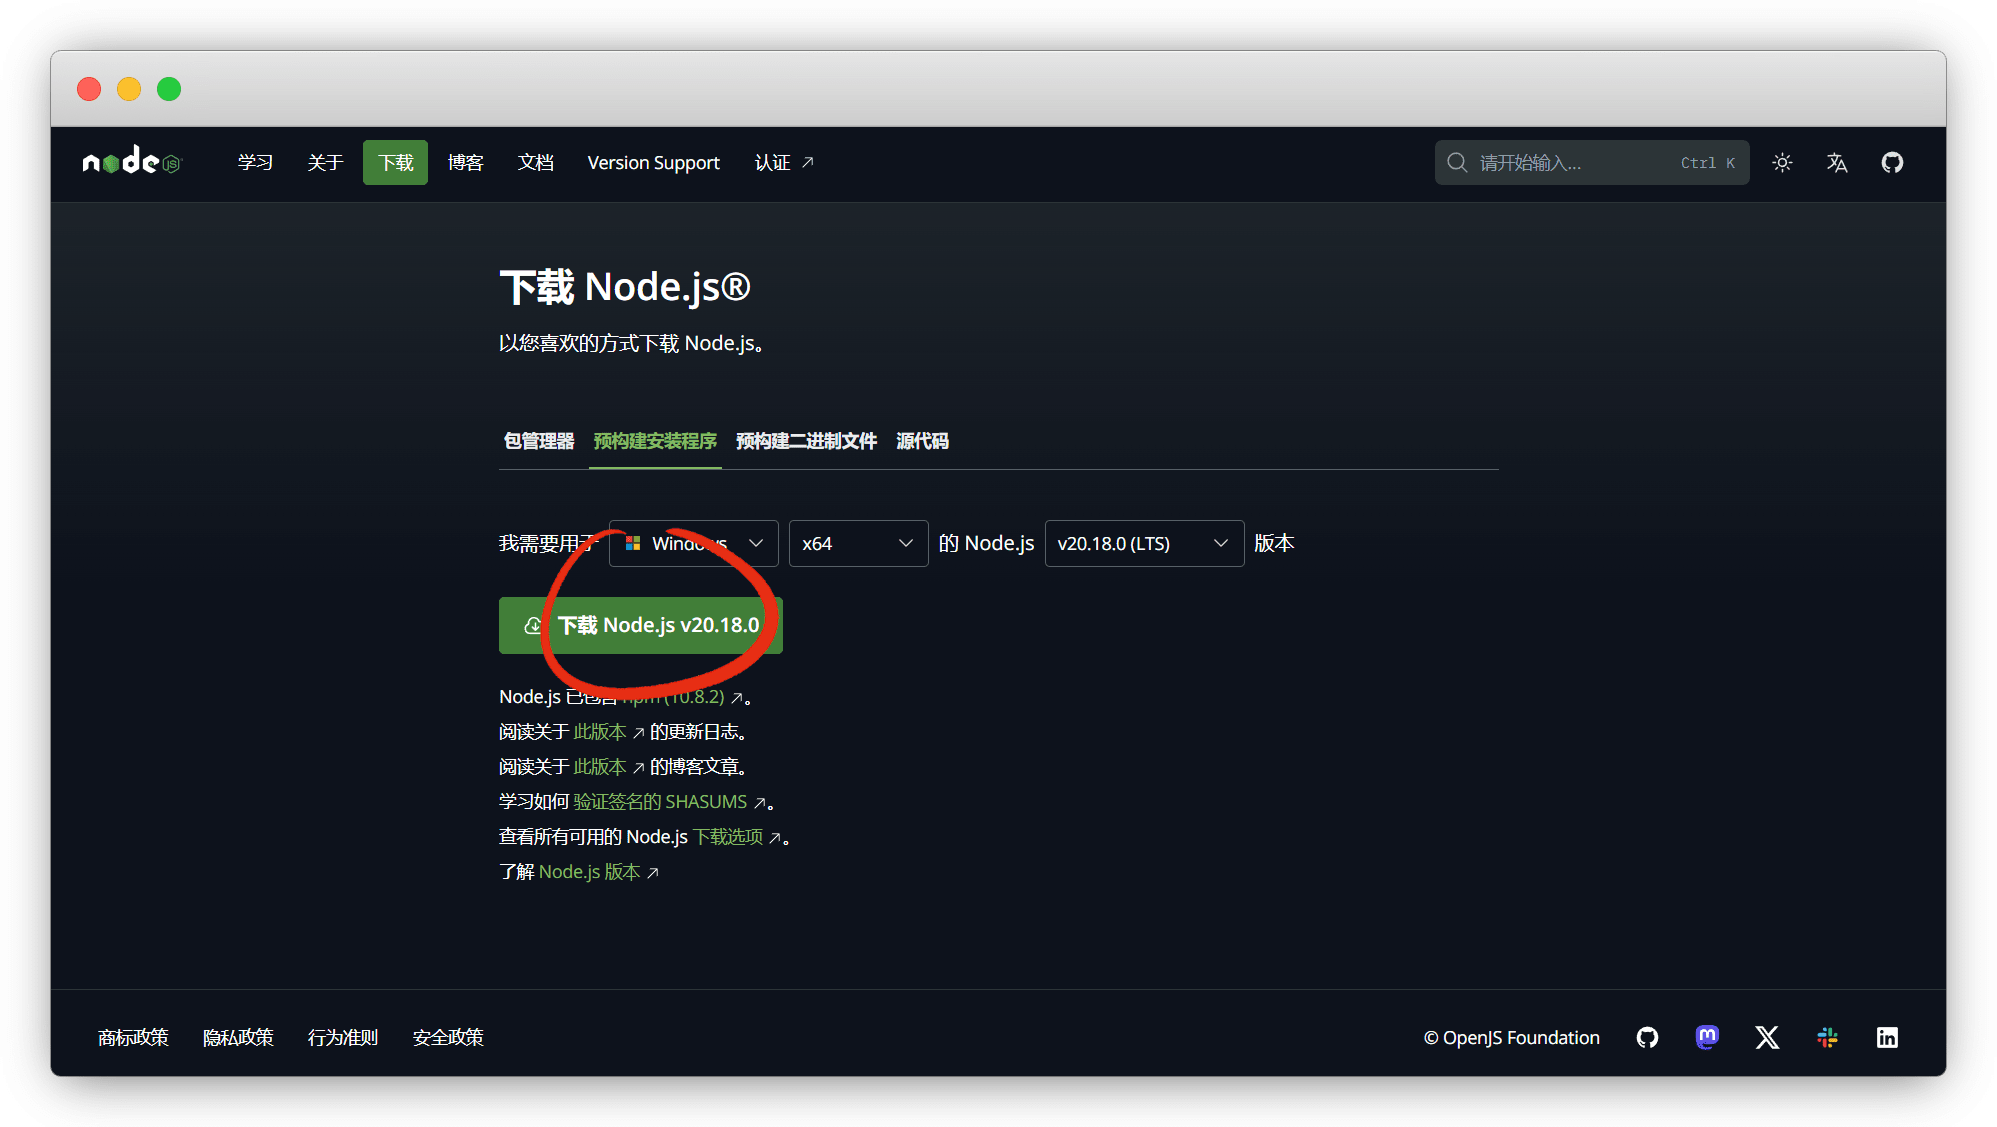
Task: Expand the v20.18.0 (LTS) version dropdown
Action: point(1143,543)
